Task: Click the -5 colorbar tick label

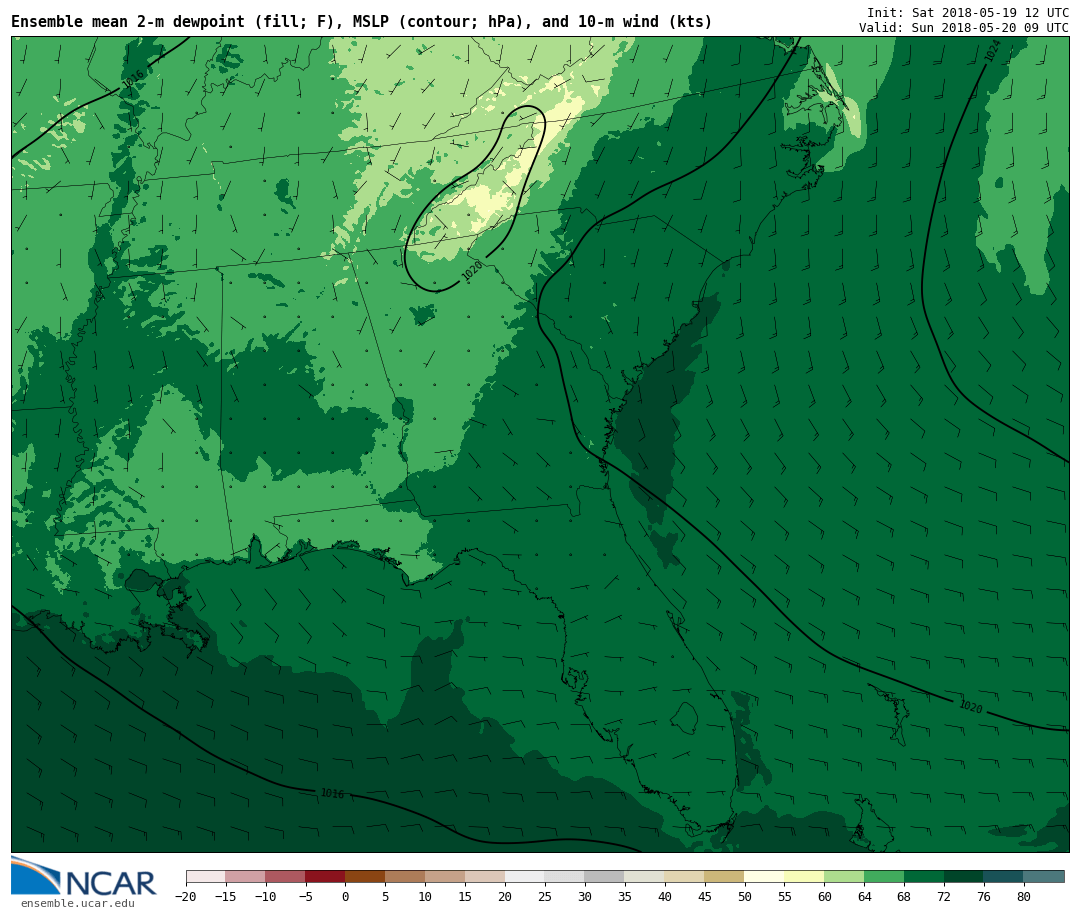Action: (x=307, y=896)
